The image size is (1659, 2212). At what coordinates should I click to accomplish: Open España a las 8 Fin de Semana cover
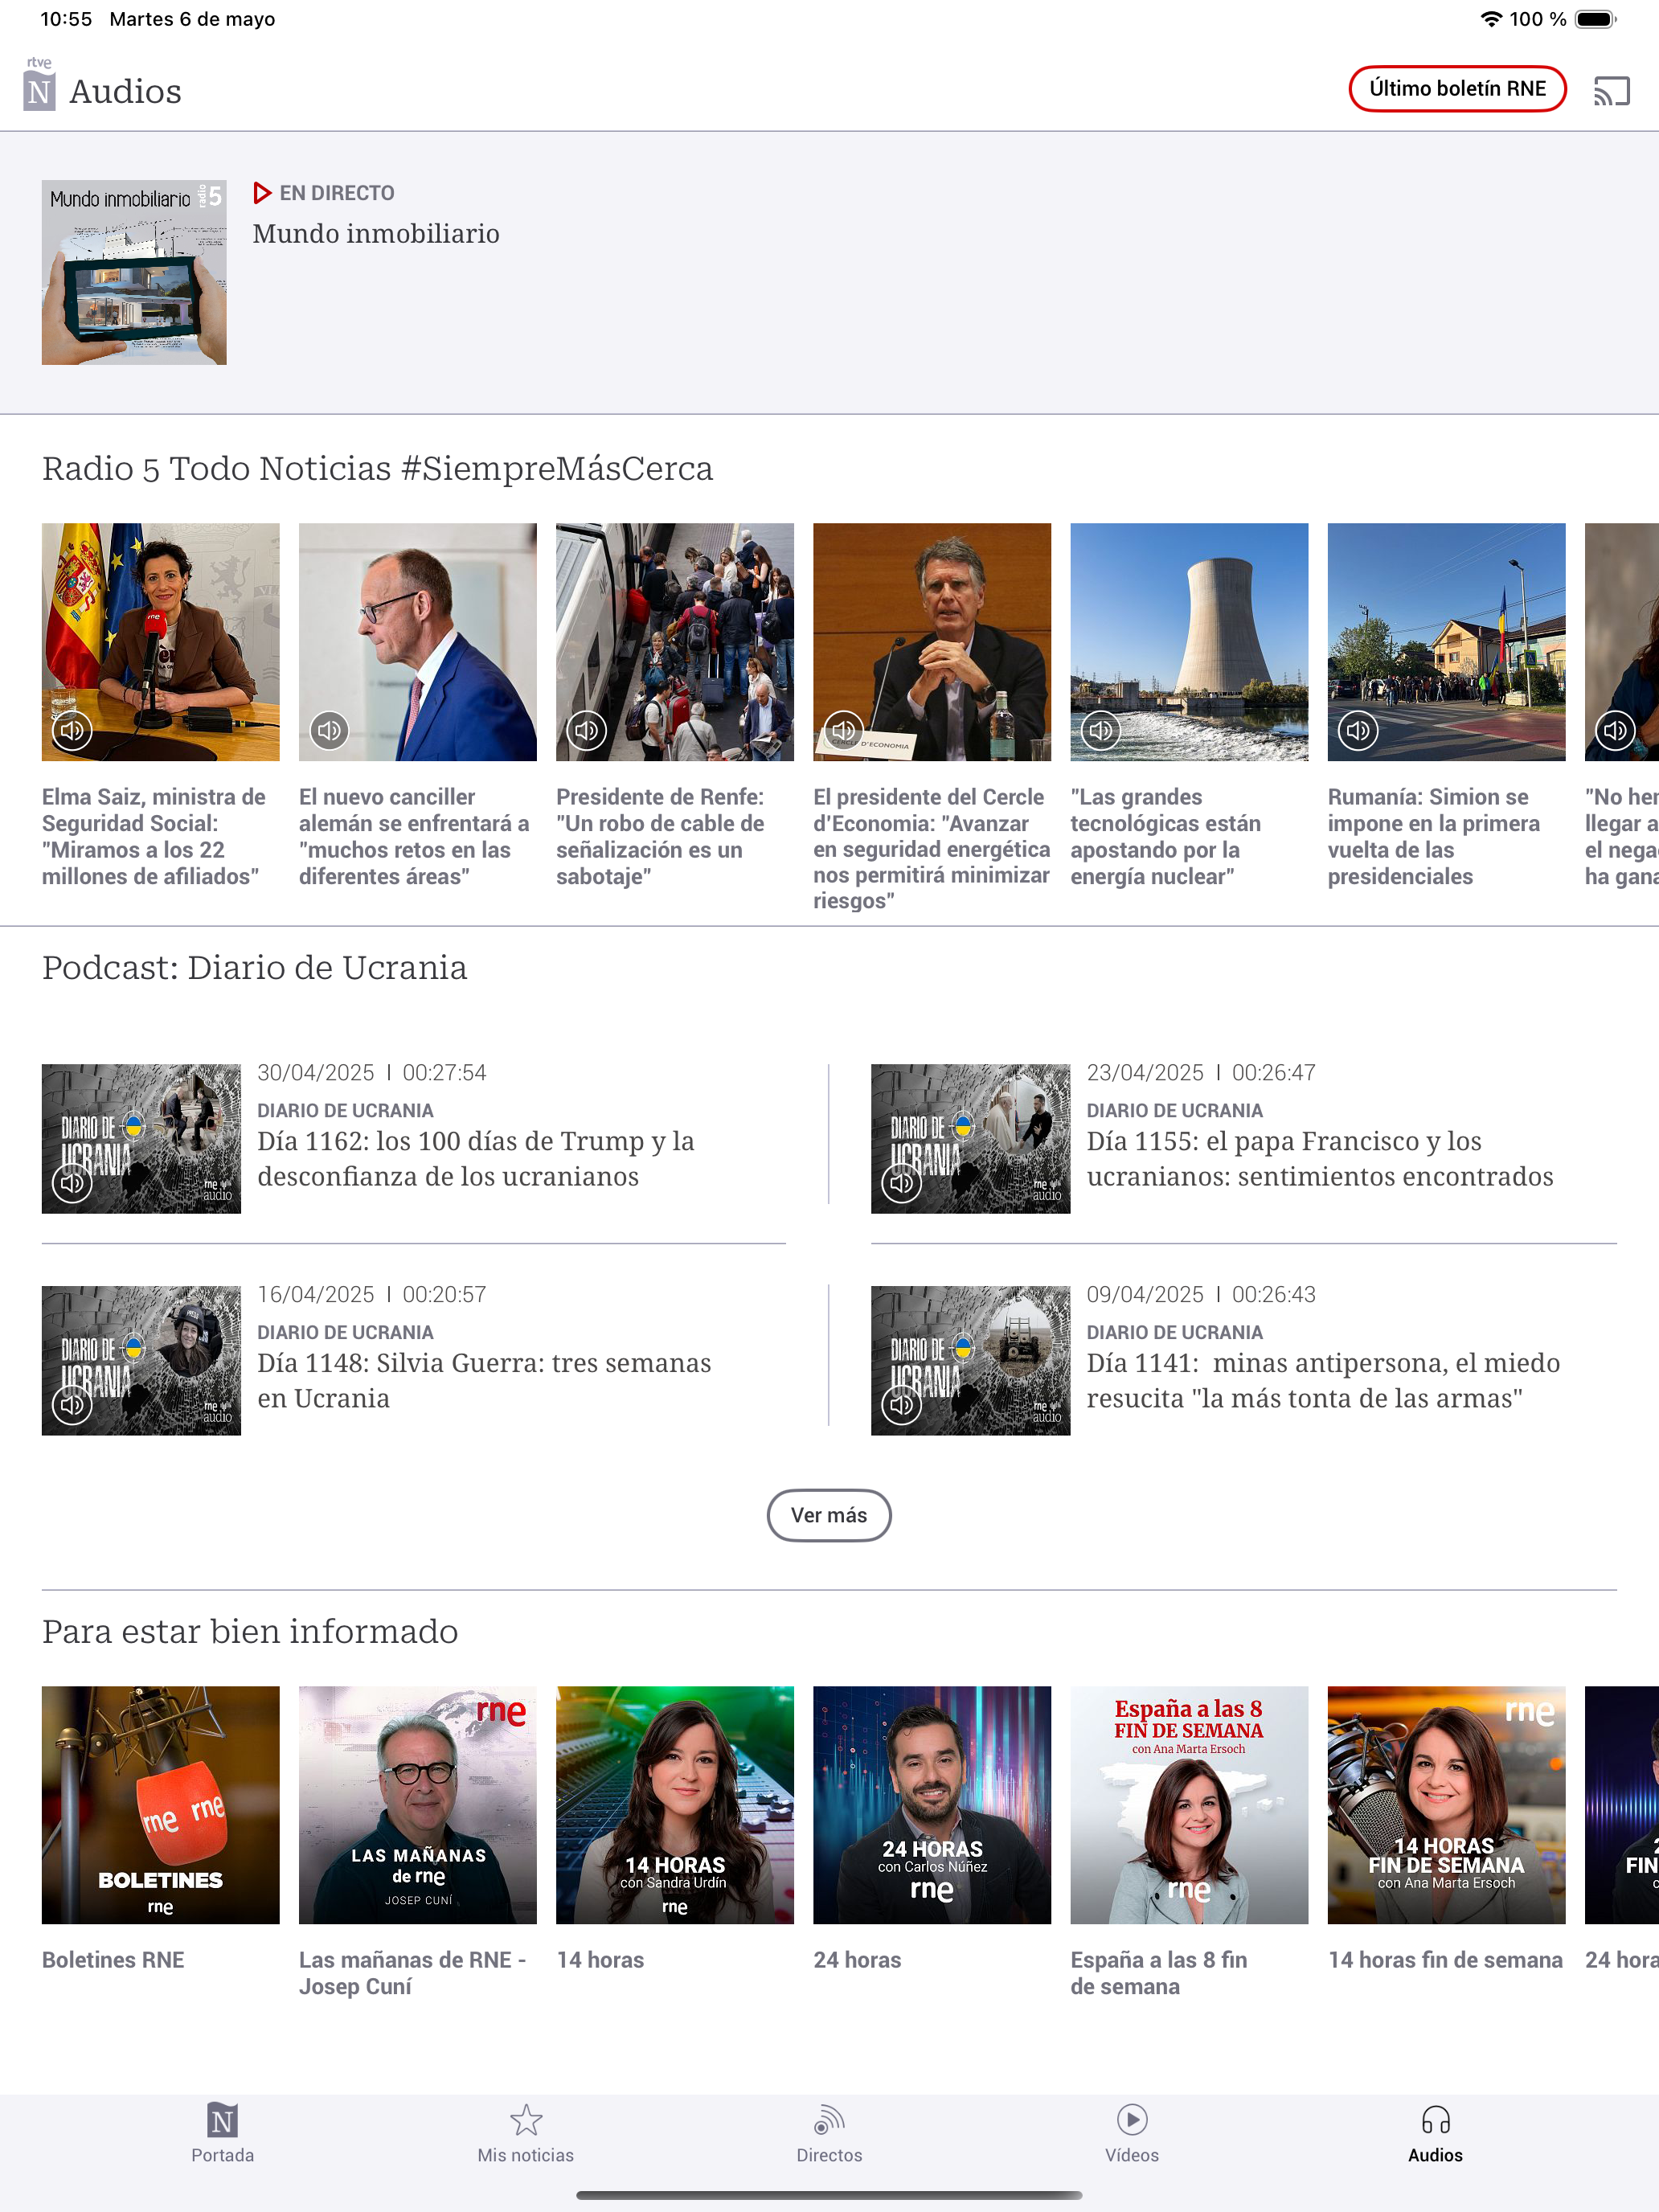pos(1189,1805)
